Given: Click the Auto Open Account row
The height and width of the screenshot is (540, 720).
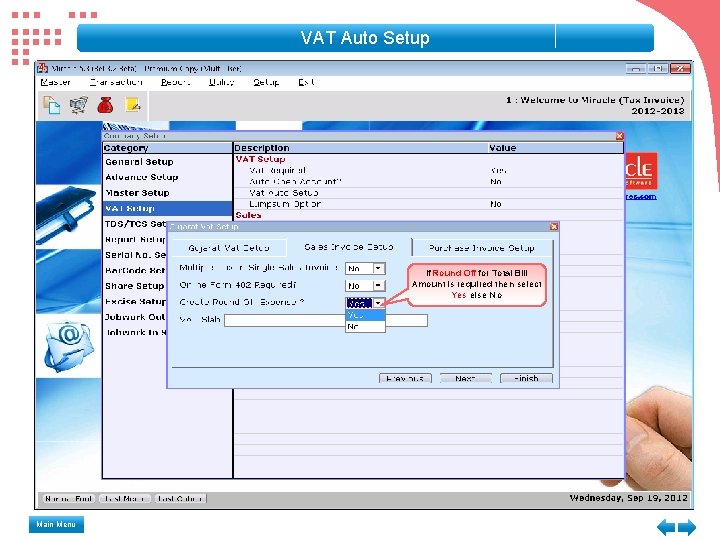Looking at the screenshot, I should (x=428, y=182).
